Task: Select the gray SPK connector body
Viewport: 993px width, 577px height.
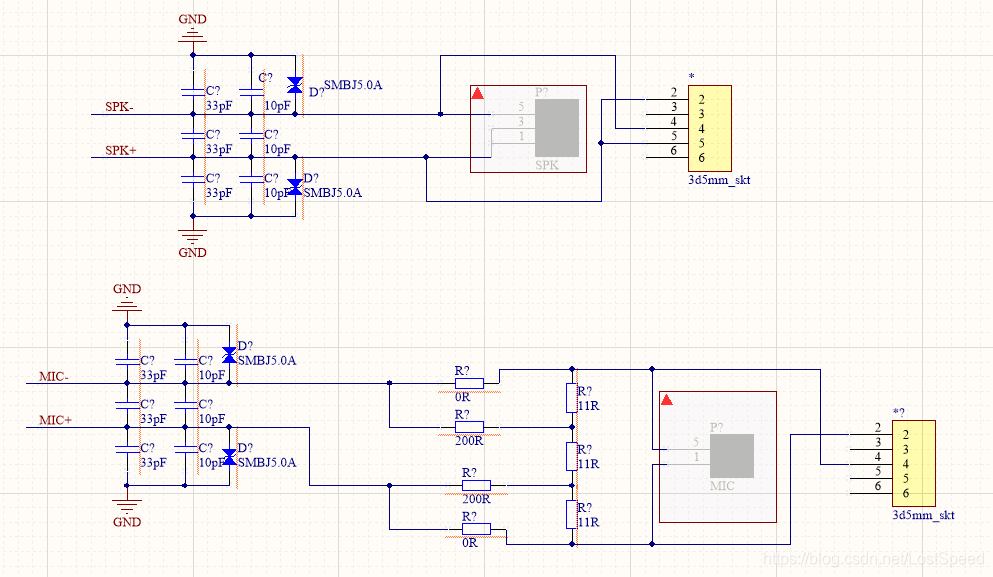Action: 557,128
